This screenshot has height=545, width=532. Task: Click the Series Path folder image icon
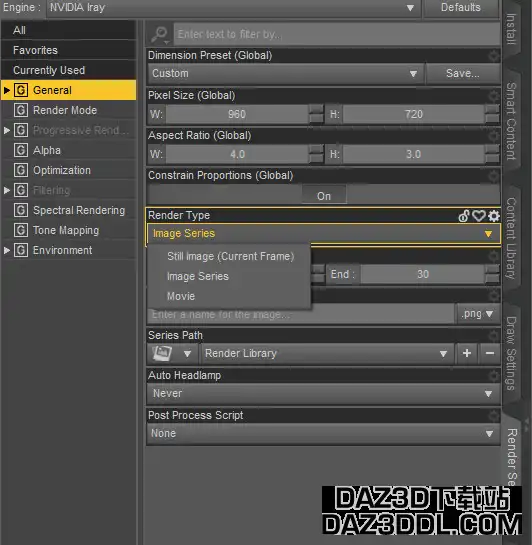pyautogui.click(x=162, y=353)
